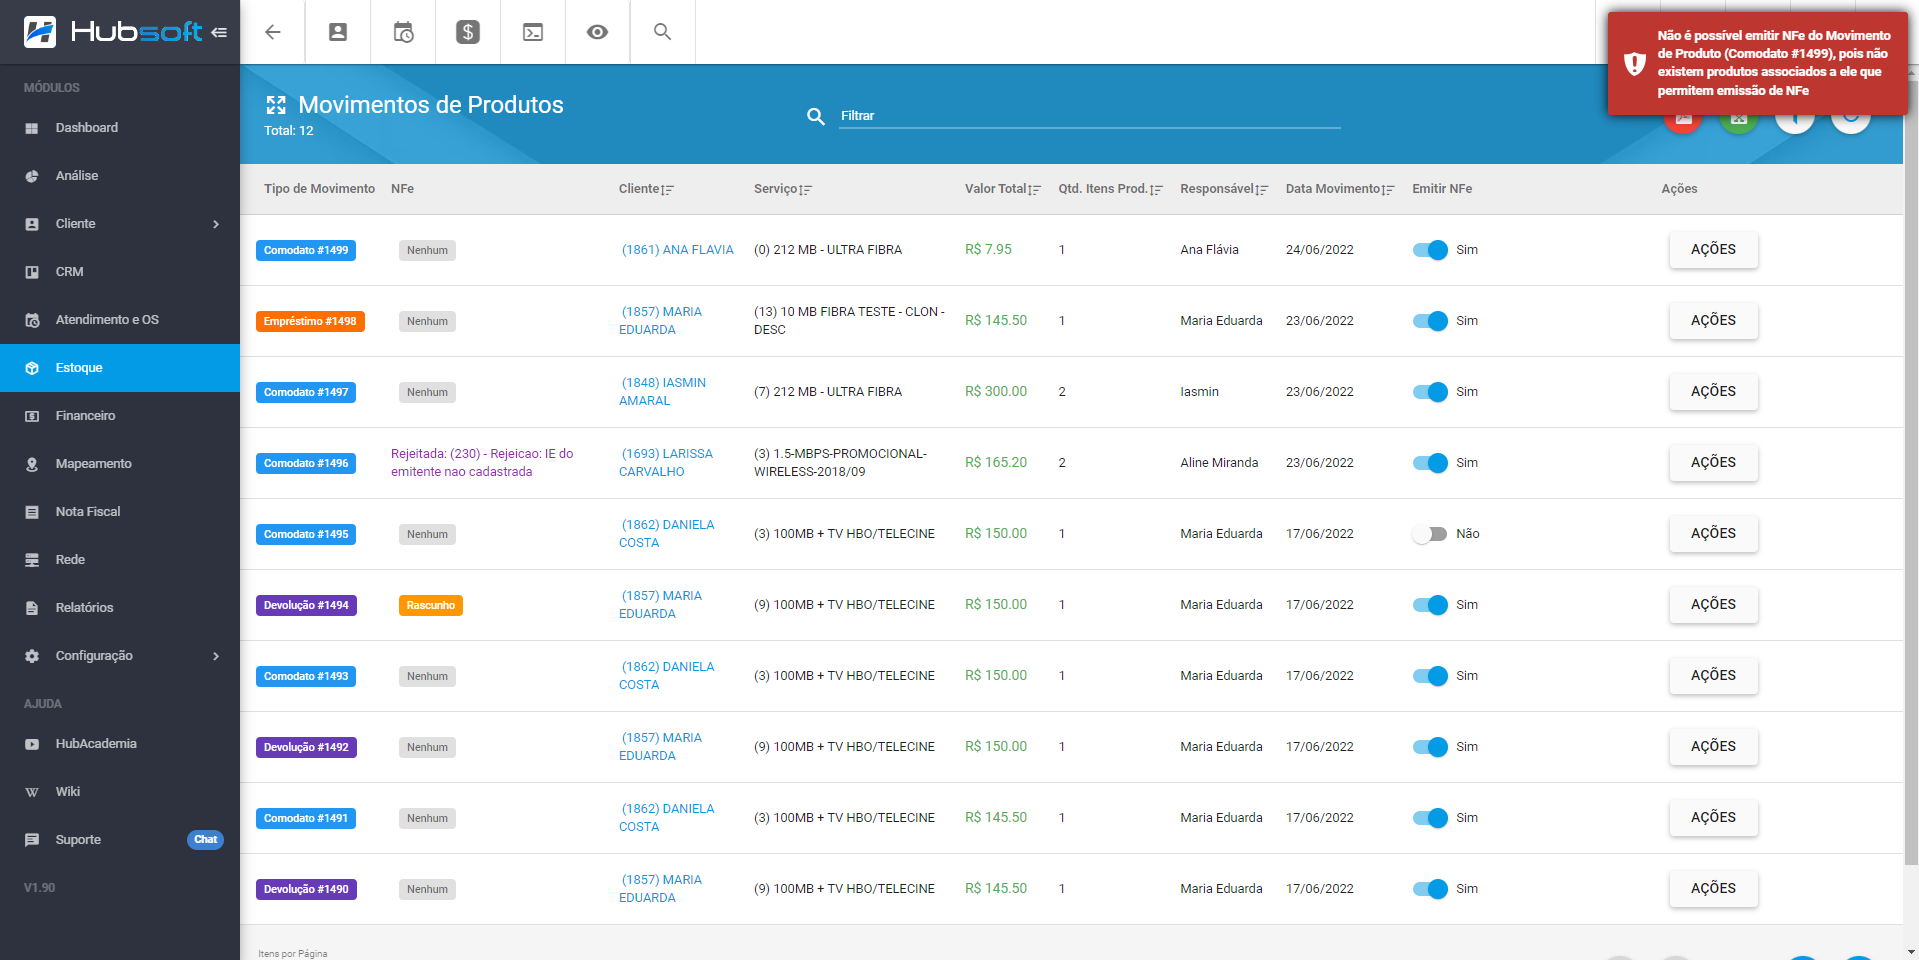
Task: Open the calendar clock icon in toolbar
Action: point(403,32)
